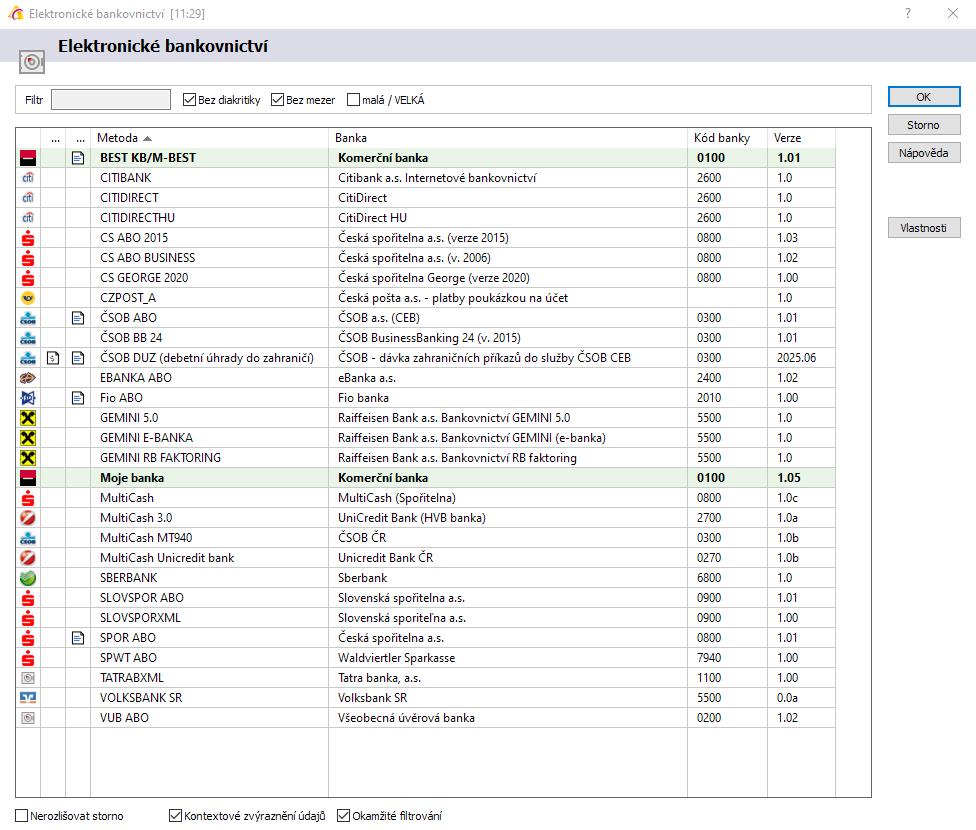Click the ČSOB logo beside MultiCash MT940

(x=28, y=538)
